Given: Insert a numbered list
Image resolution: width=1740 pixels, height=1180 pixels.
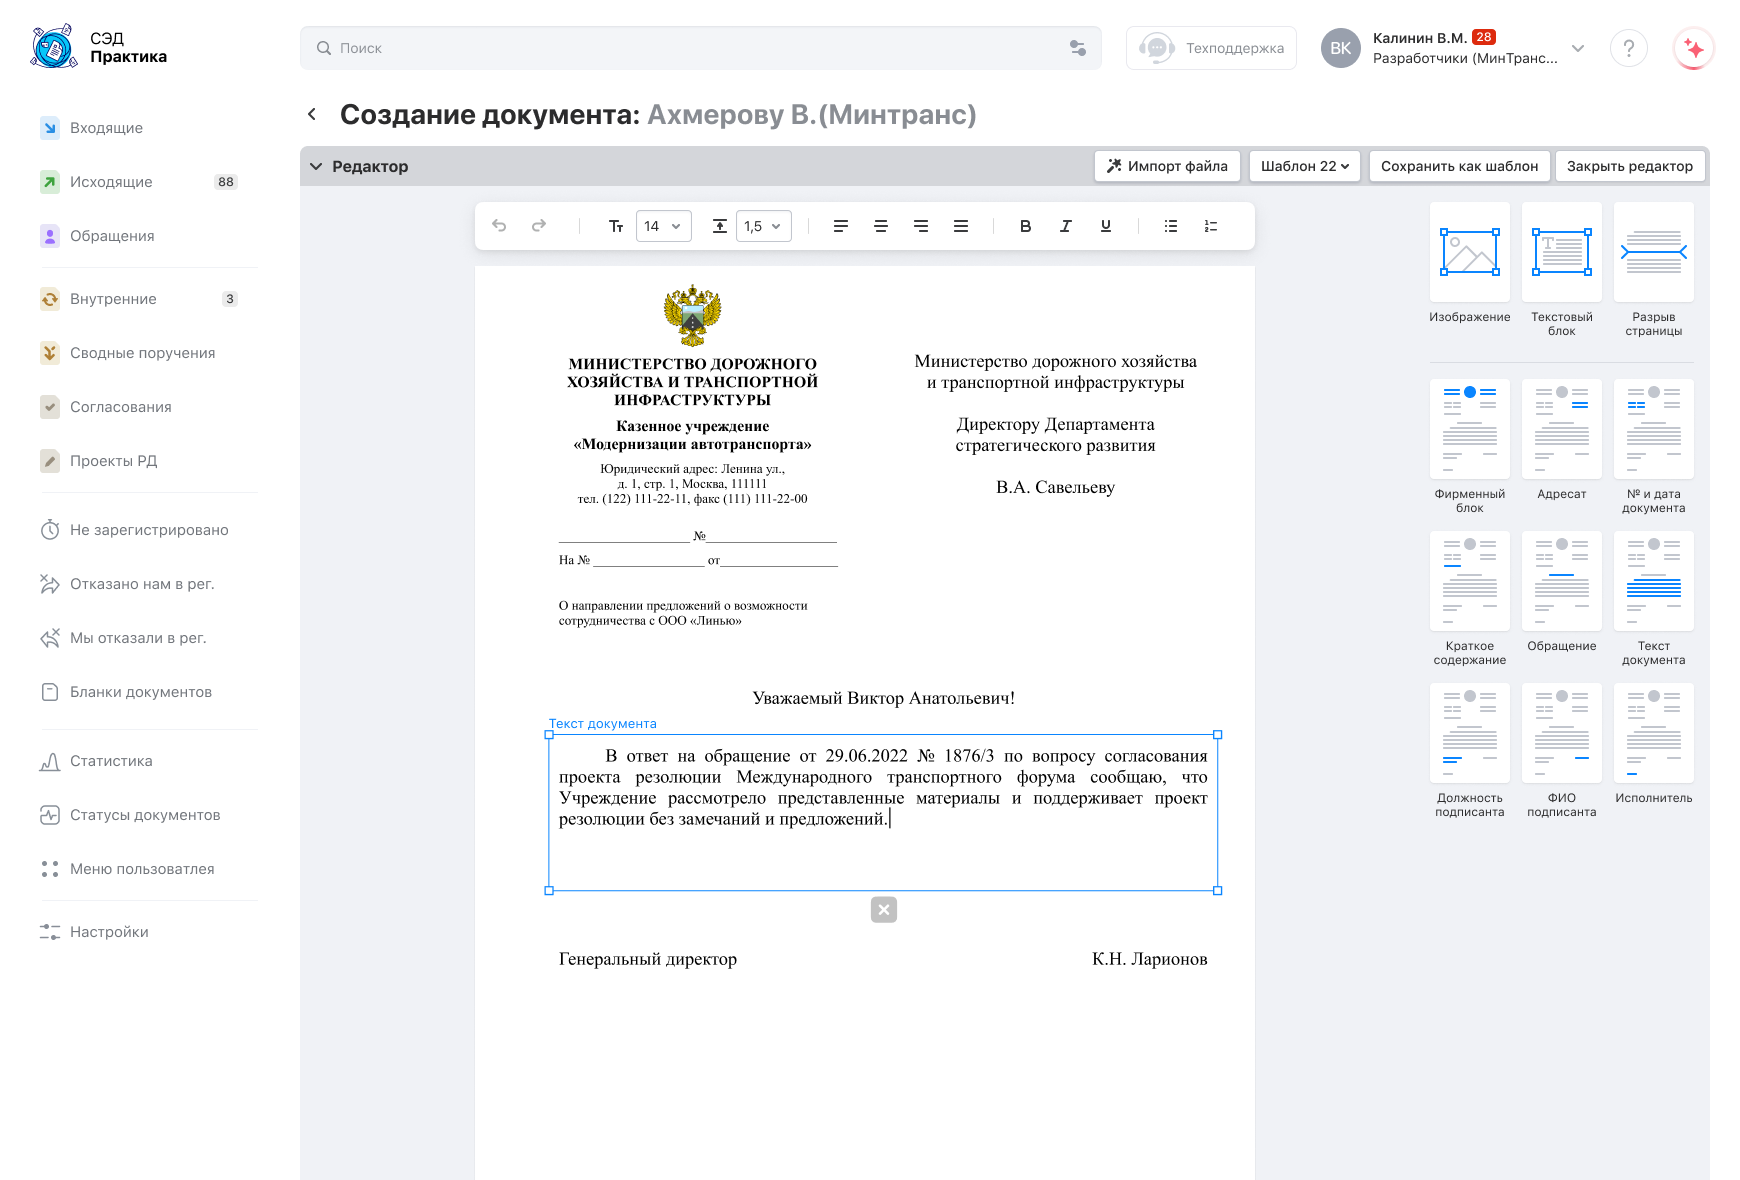Looking at the screenshot, I should pos(1211,226).
